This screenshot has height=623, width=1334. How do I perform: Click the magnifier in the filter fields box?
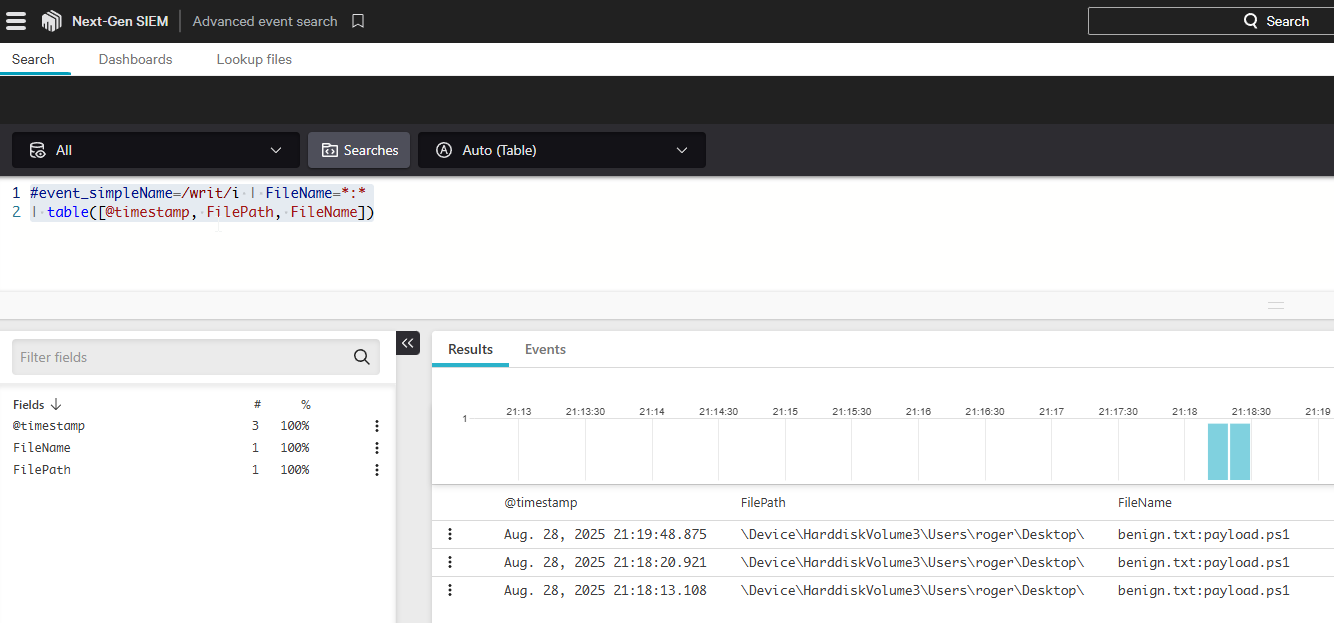(x=361, y=356)
